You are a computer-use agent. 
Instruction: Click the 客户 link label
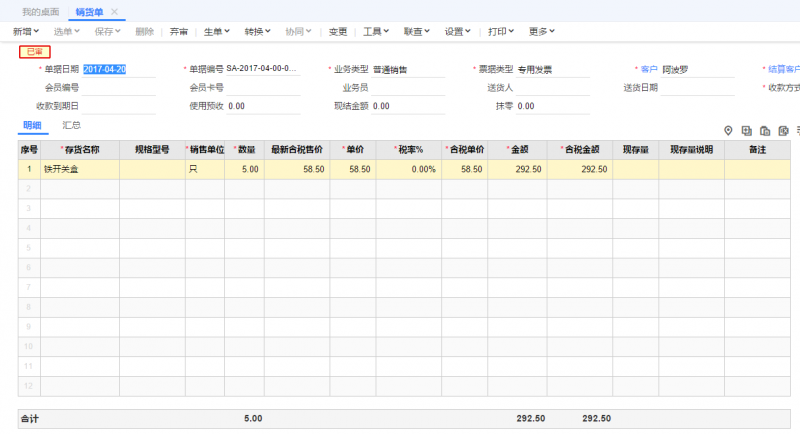click(646, 70)
